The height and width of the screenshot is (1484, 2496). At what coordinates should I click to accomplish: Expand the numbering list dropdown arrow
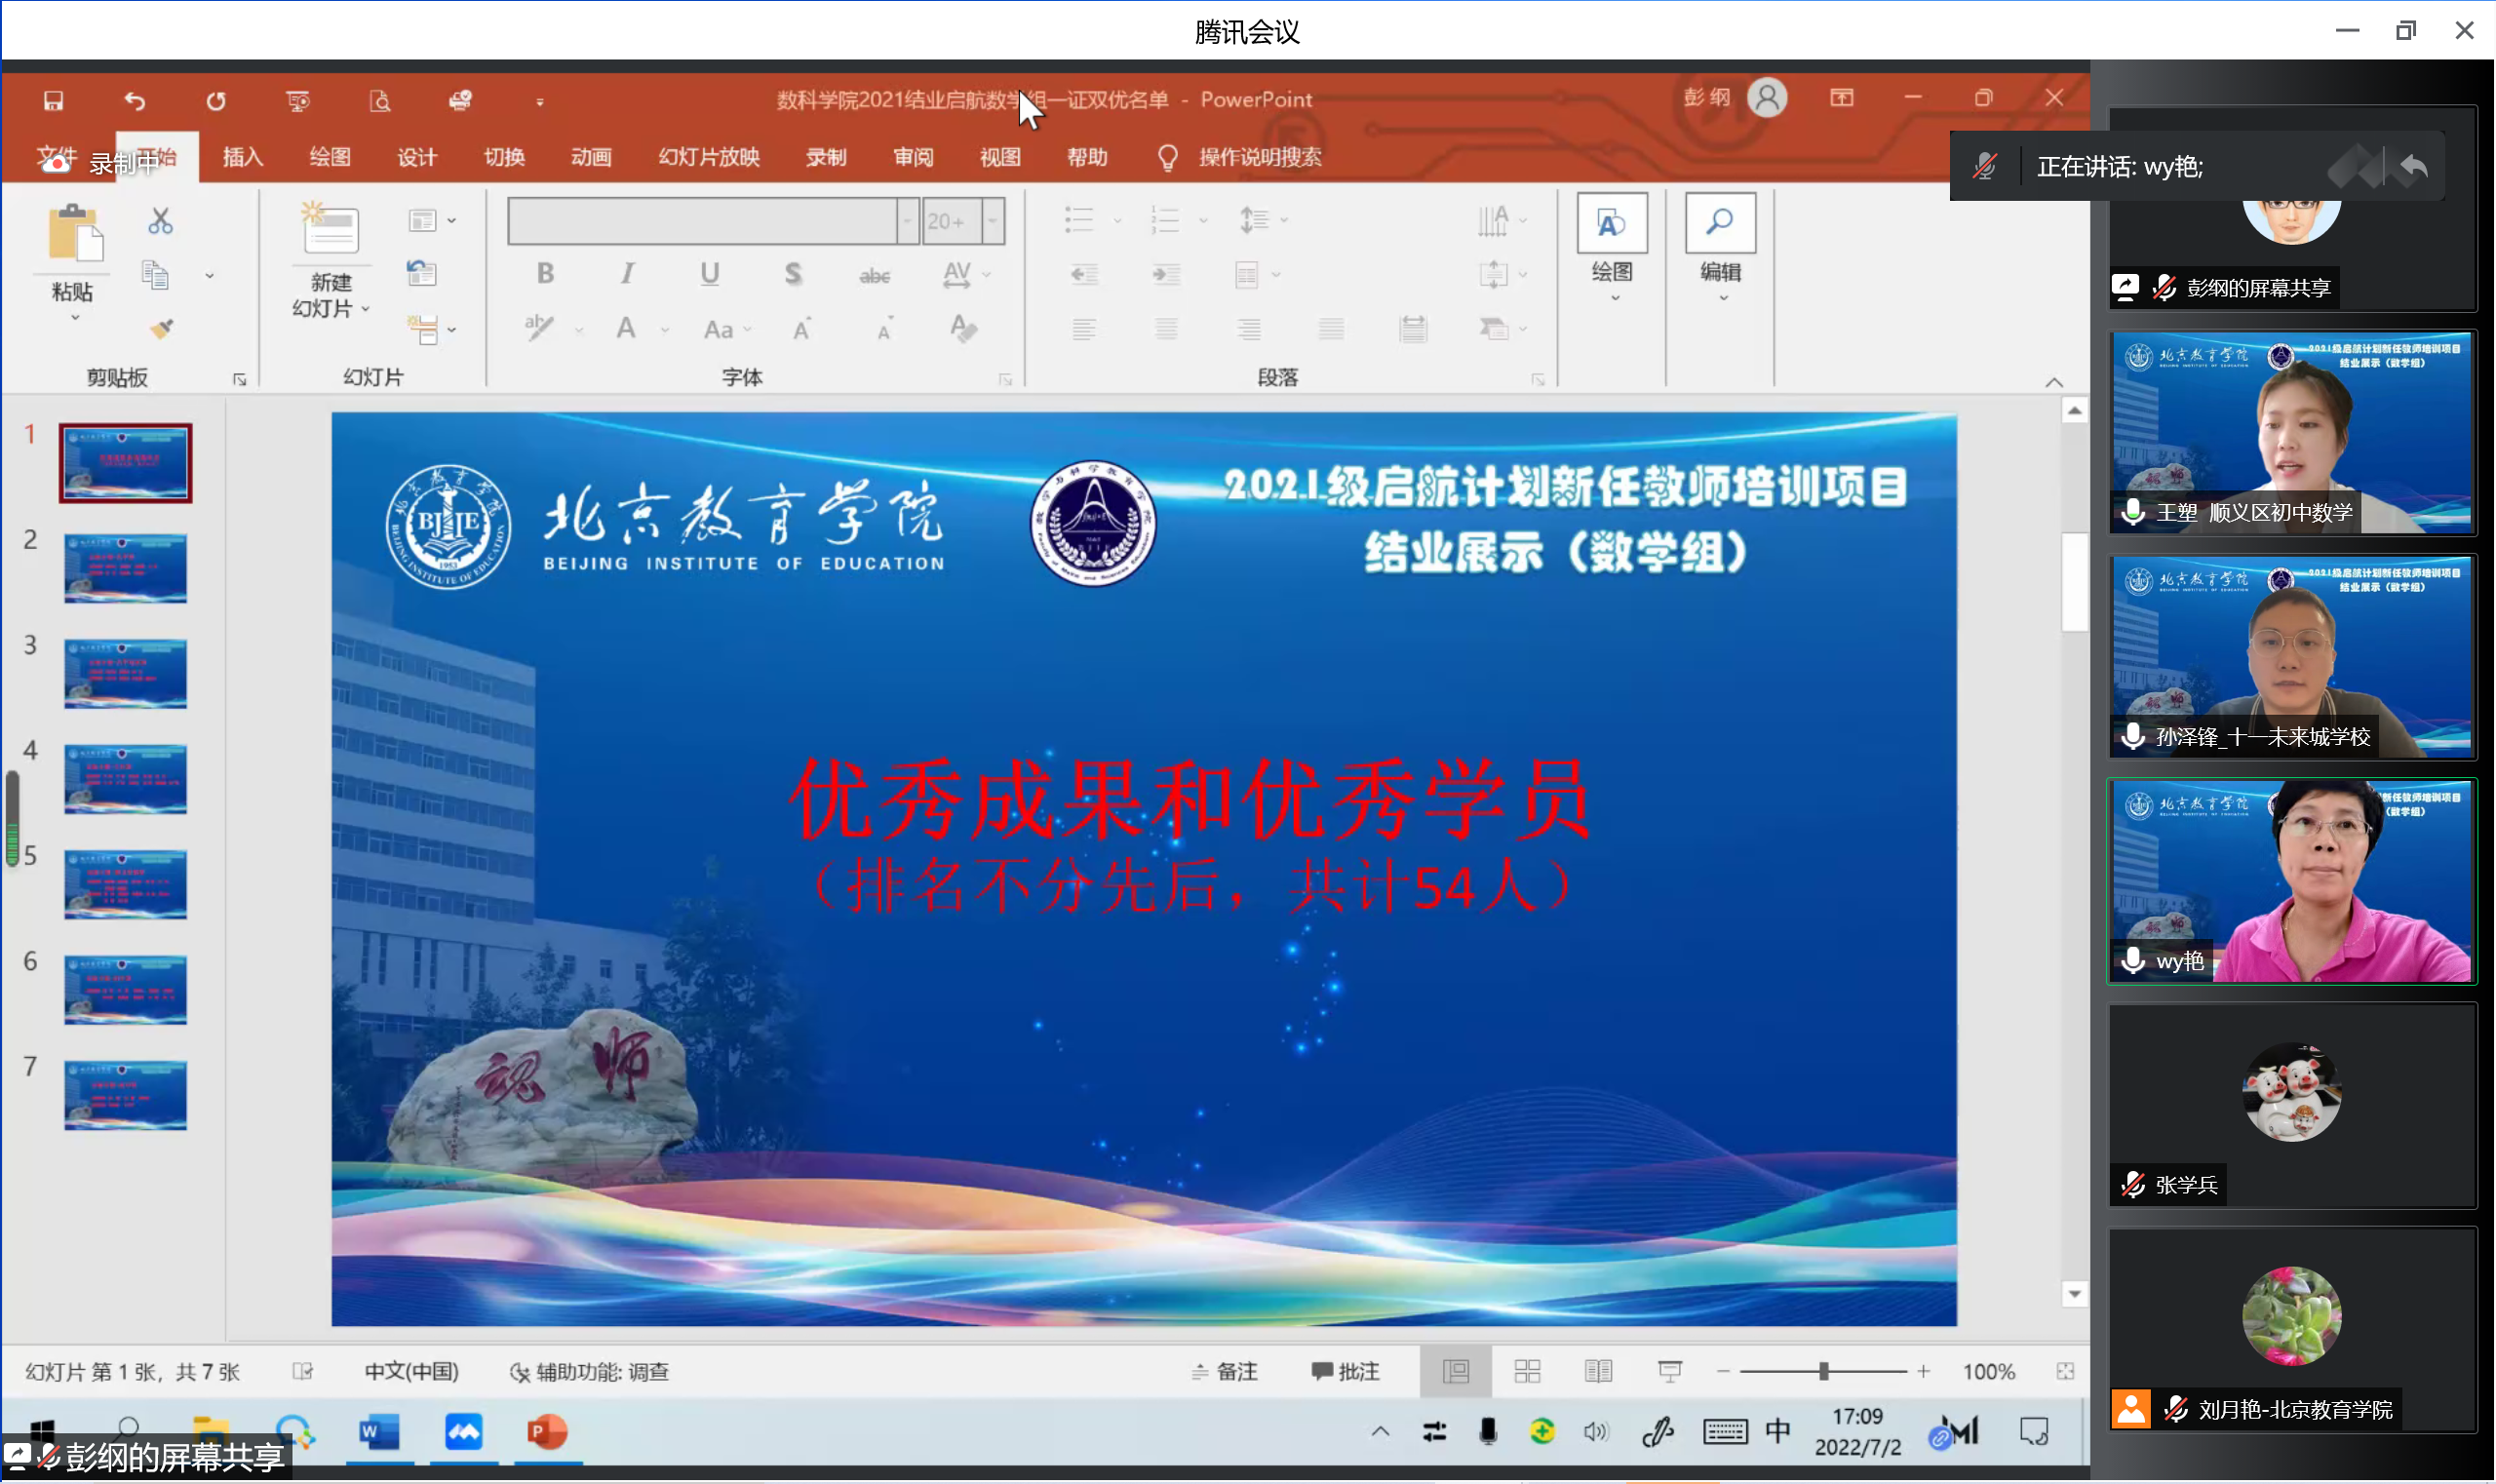1203,220
